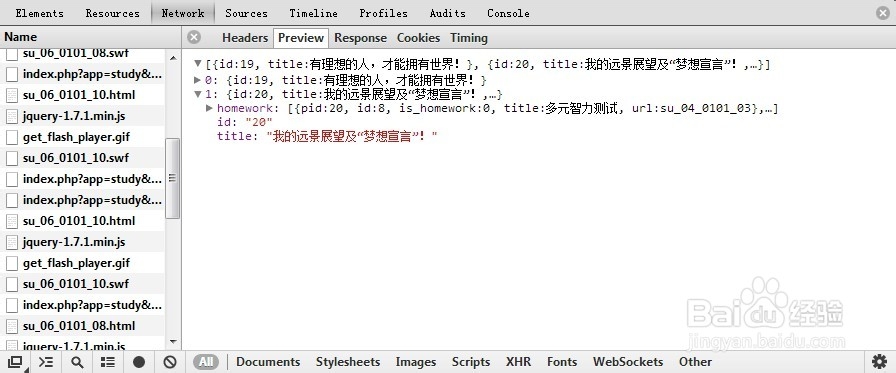Open search with the magnifier icon
896x373 pixels.
pyautogui.click(x=77, y=362)
